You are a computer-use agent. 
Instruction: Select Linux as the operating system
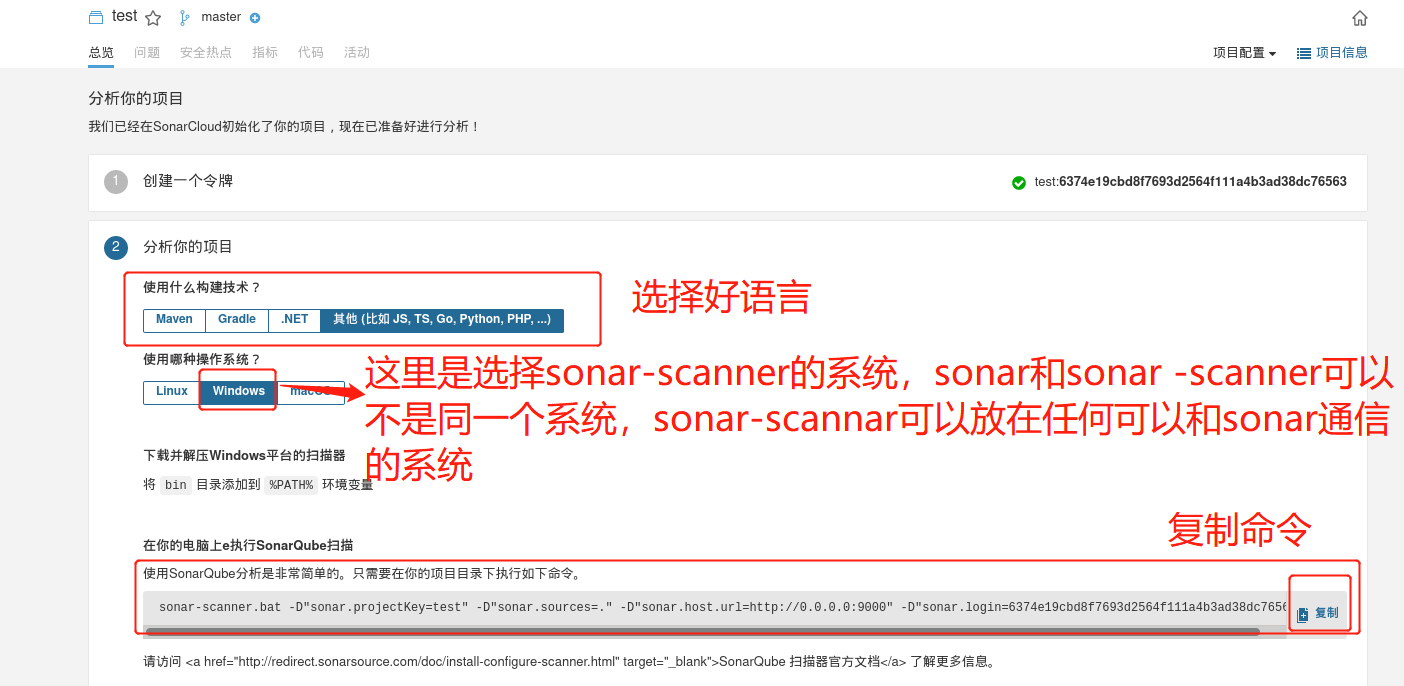coord(172,392)
